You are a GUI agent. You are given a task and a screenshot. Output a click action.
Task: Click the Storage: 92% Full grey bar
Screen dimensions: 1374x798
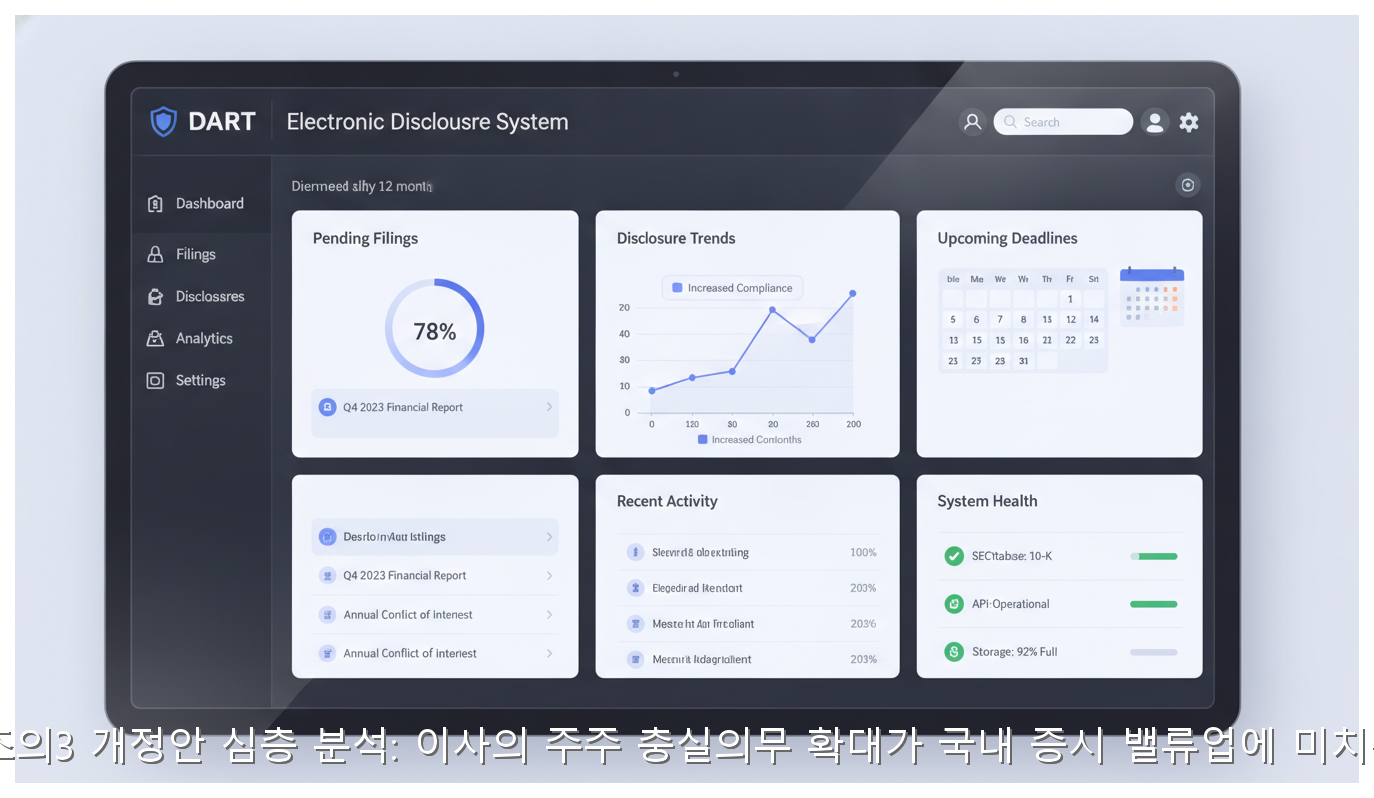[1154, 652]
